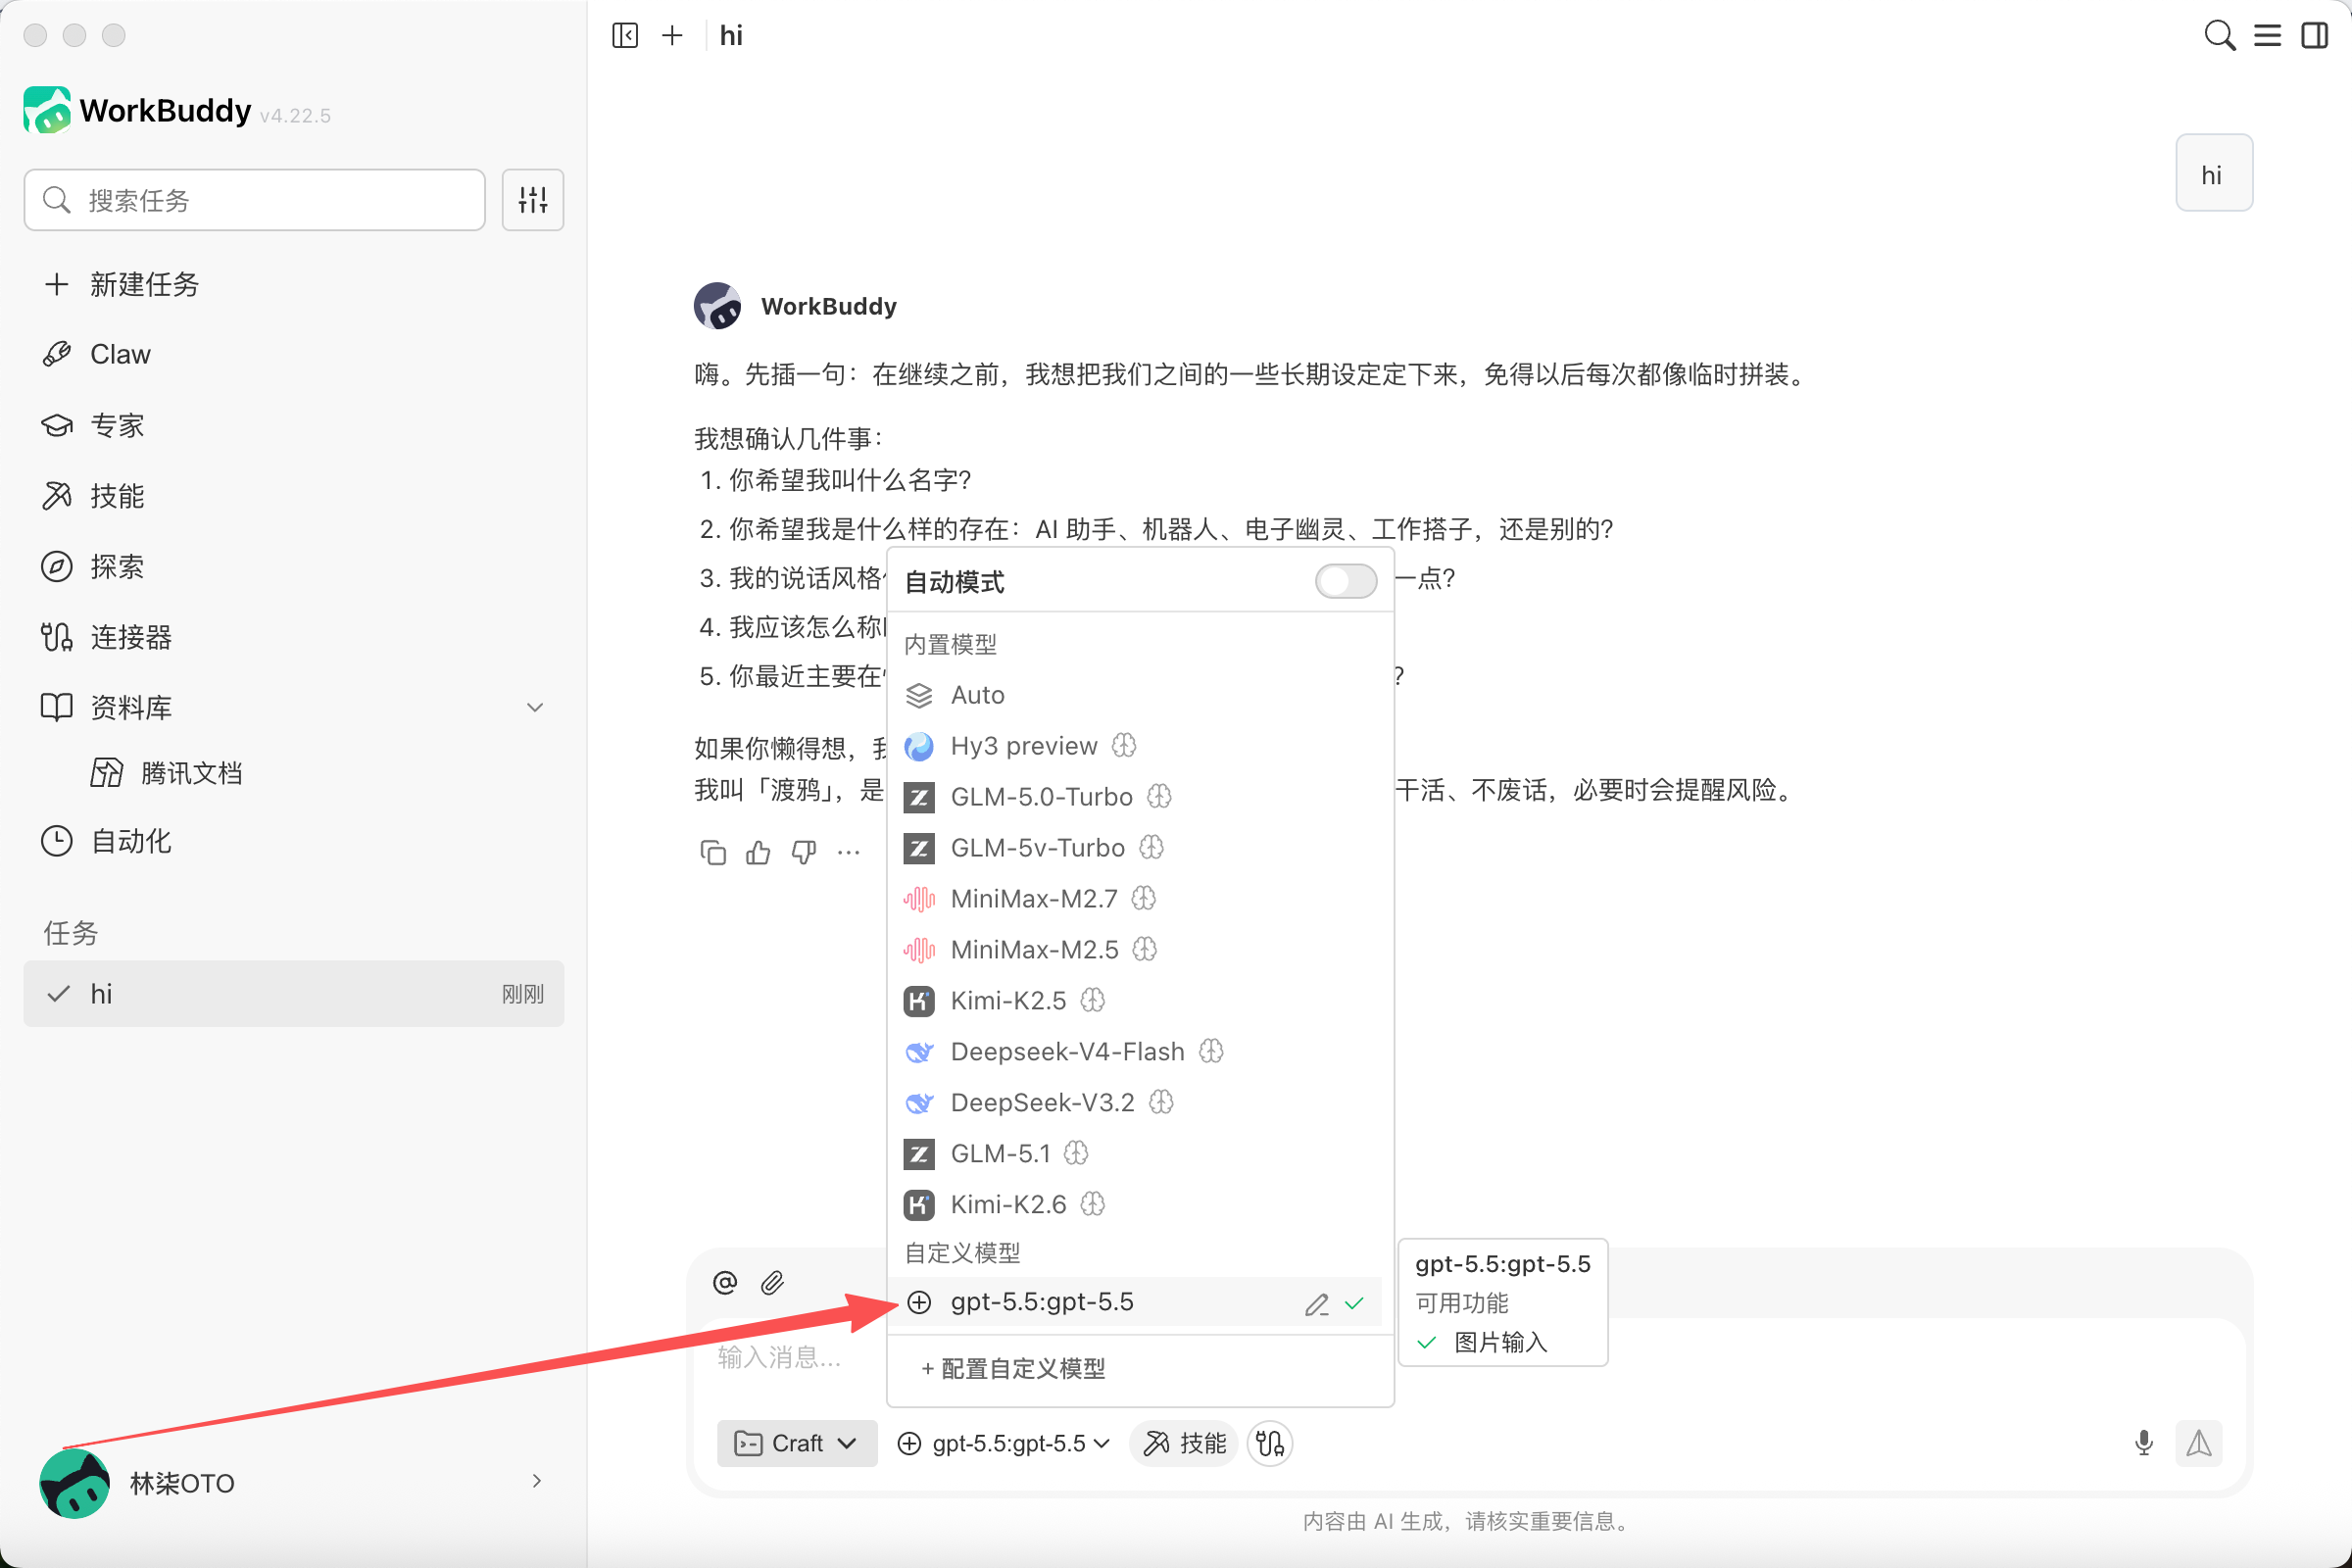Start a new chat with plus icon in header
Viewport: 2352px width, 1568px height.
click(673, 36)
